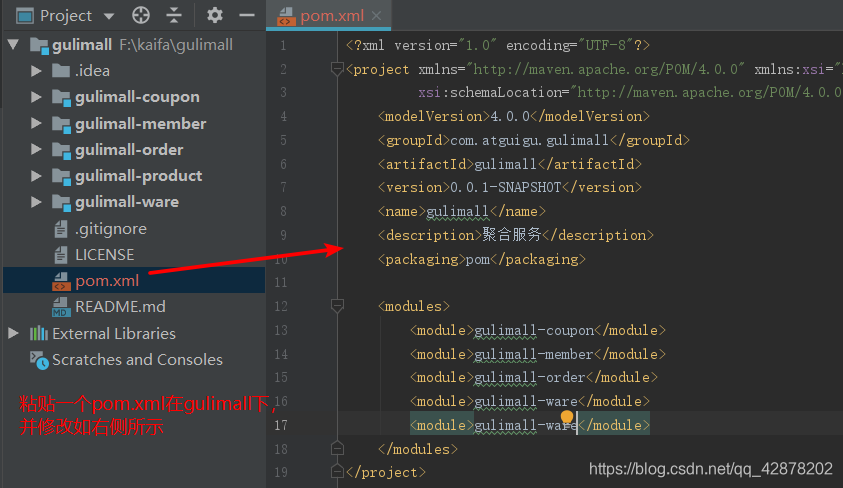Click the yellow intention lightbulb on line 17
This screenshot has height=488, width=843.
pos(567,417)
